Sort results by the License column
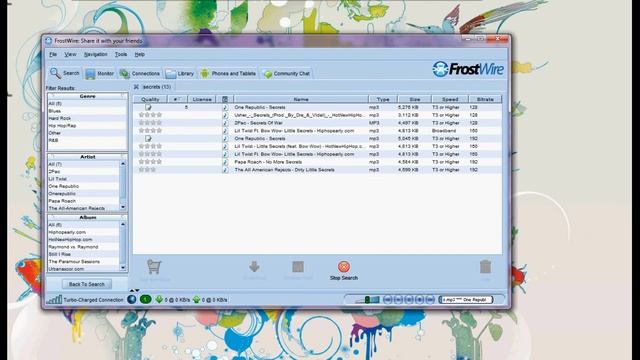The width and height of the screenshot is (640, 360). [x=202, y=99]
